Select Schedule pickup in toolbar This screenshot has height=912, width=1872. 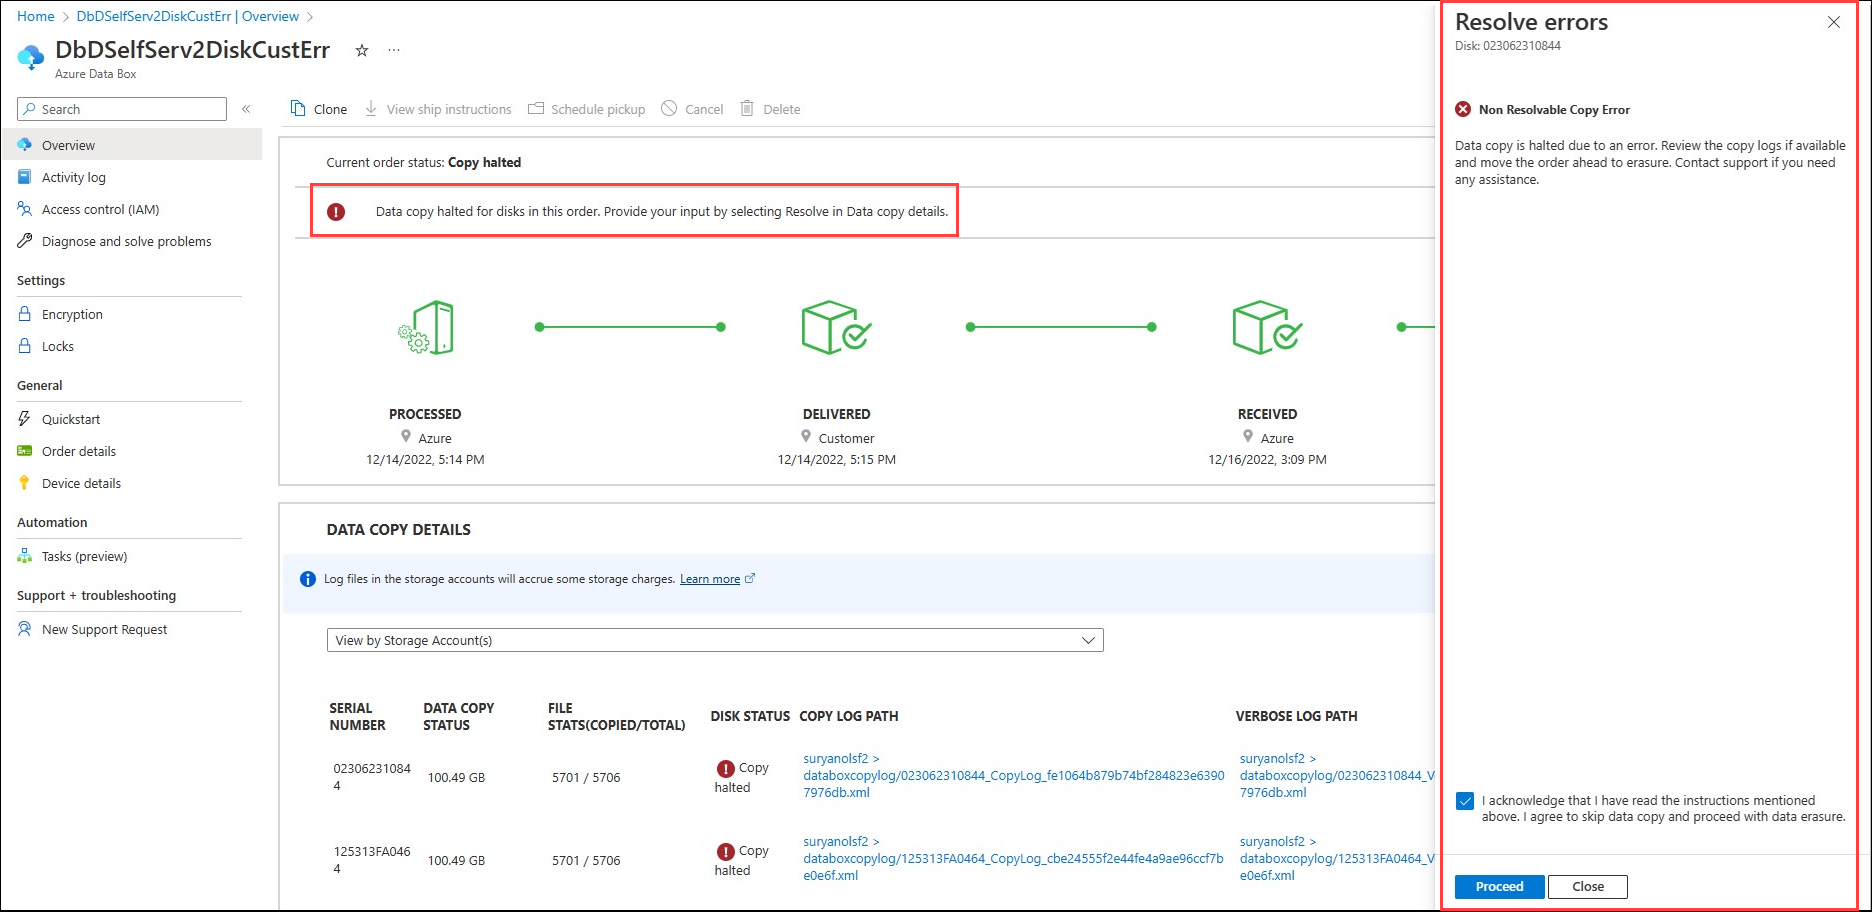[x=587, y=109]
